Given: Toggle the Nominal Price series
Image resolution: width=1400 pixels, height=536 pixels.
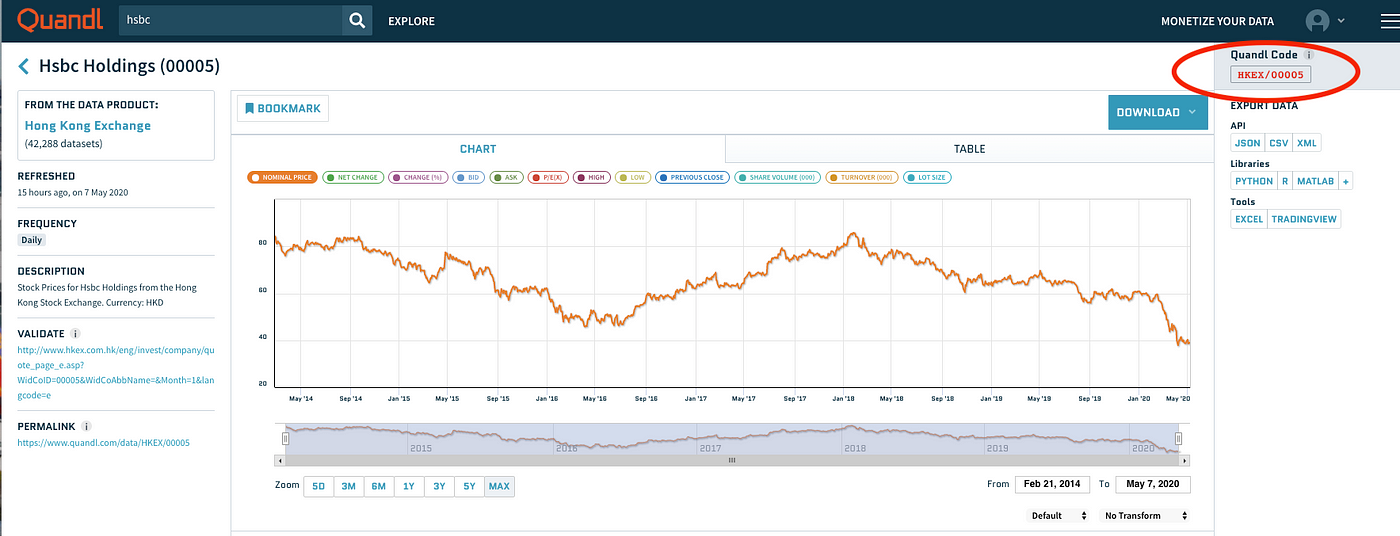Looking at the screenshot, I should (282, 177).
